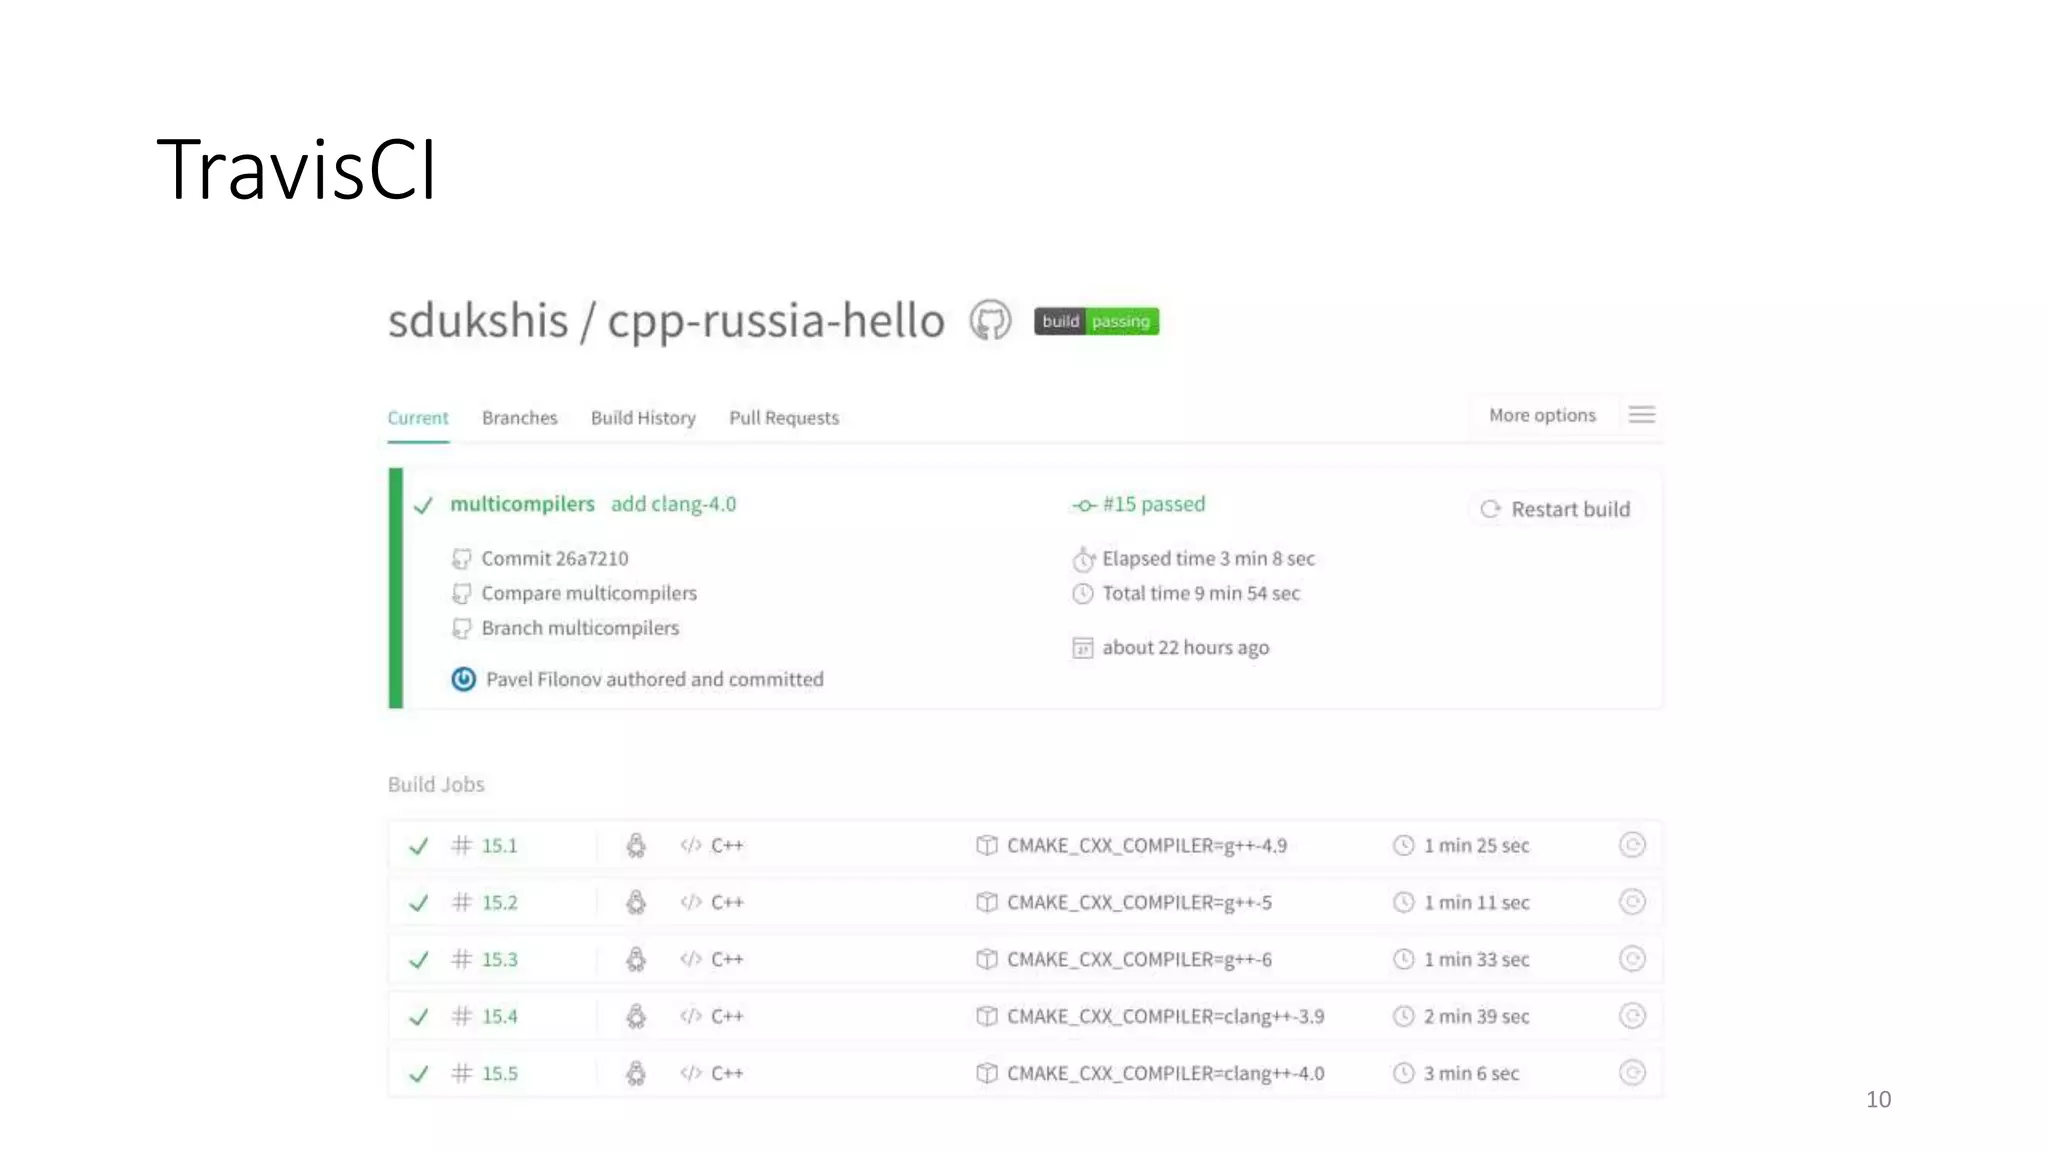This screenshot has width=2048, height=1152.
Task: Open Commit 26a7210 link
Action: 555,558
